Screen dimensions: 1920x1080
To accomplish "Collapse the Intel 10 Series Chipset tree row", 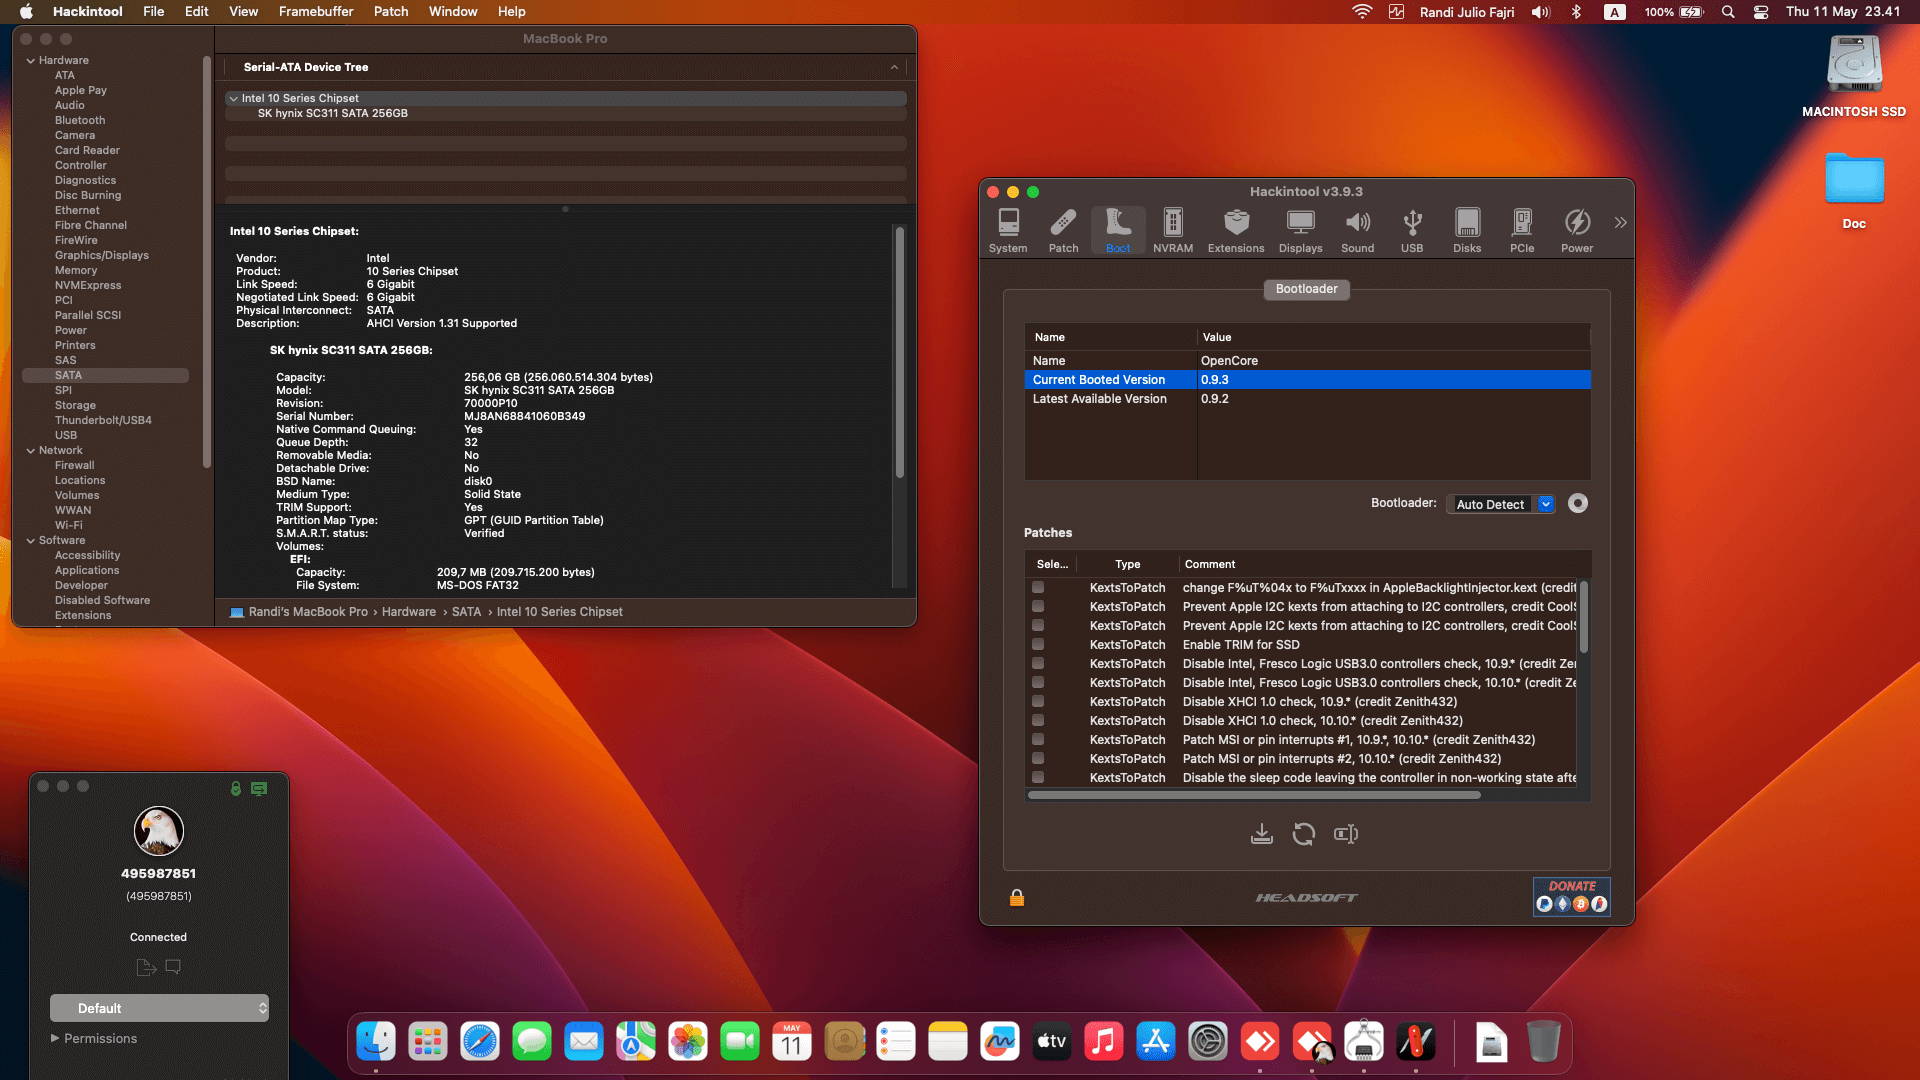I will tap(233, 99).
